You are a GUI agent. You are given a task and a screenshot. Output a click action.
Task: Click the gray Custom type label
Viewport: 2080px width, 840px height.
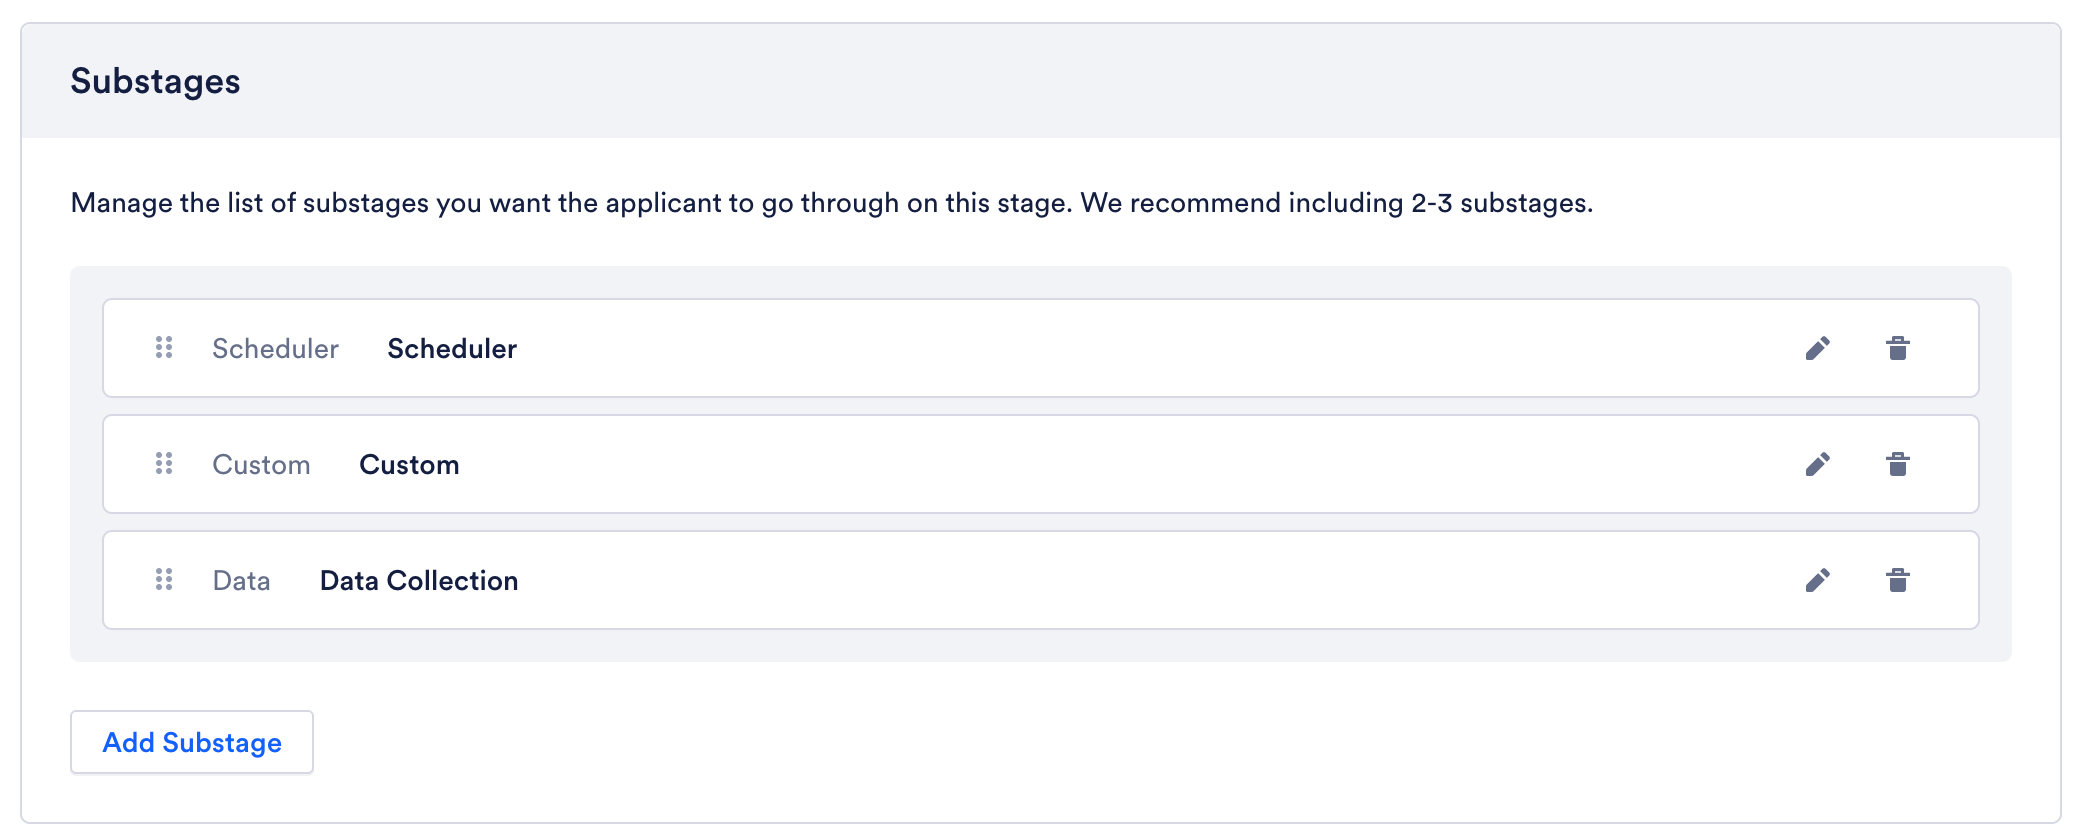261,465
